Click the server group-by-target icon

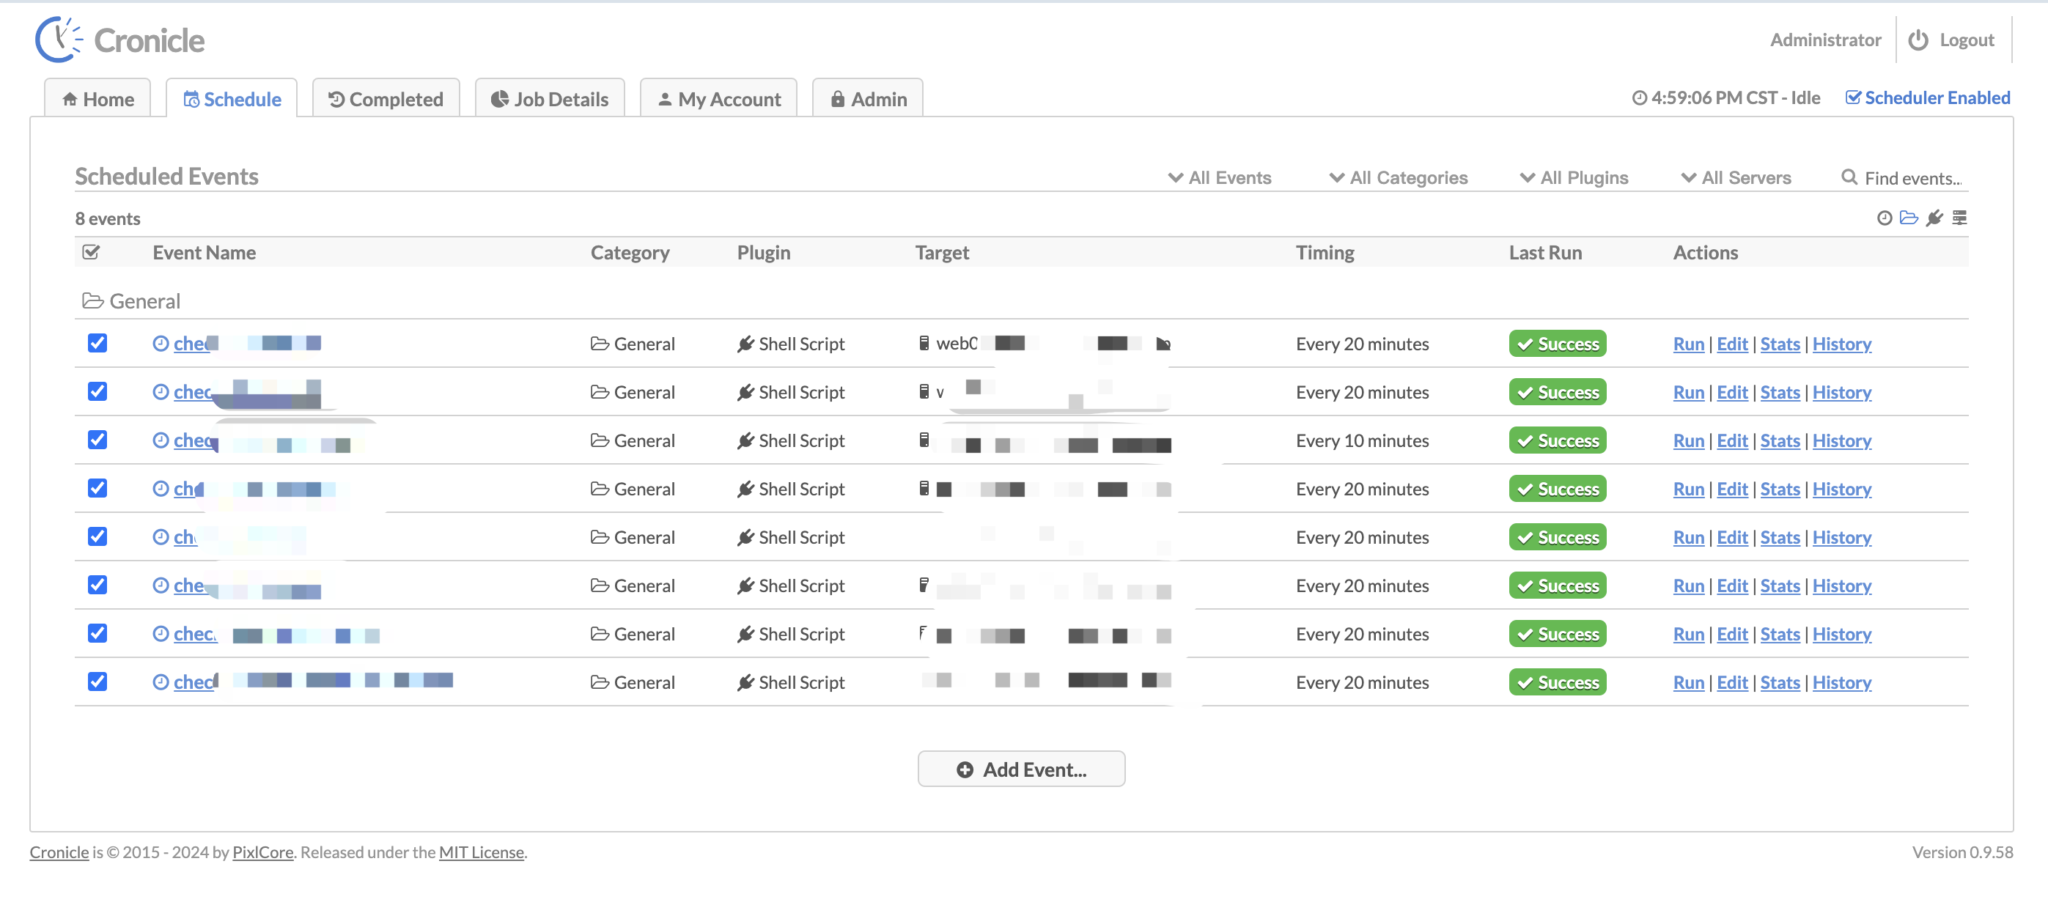click(1960, 218)
